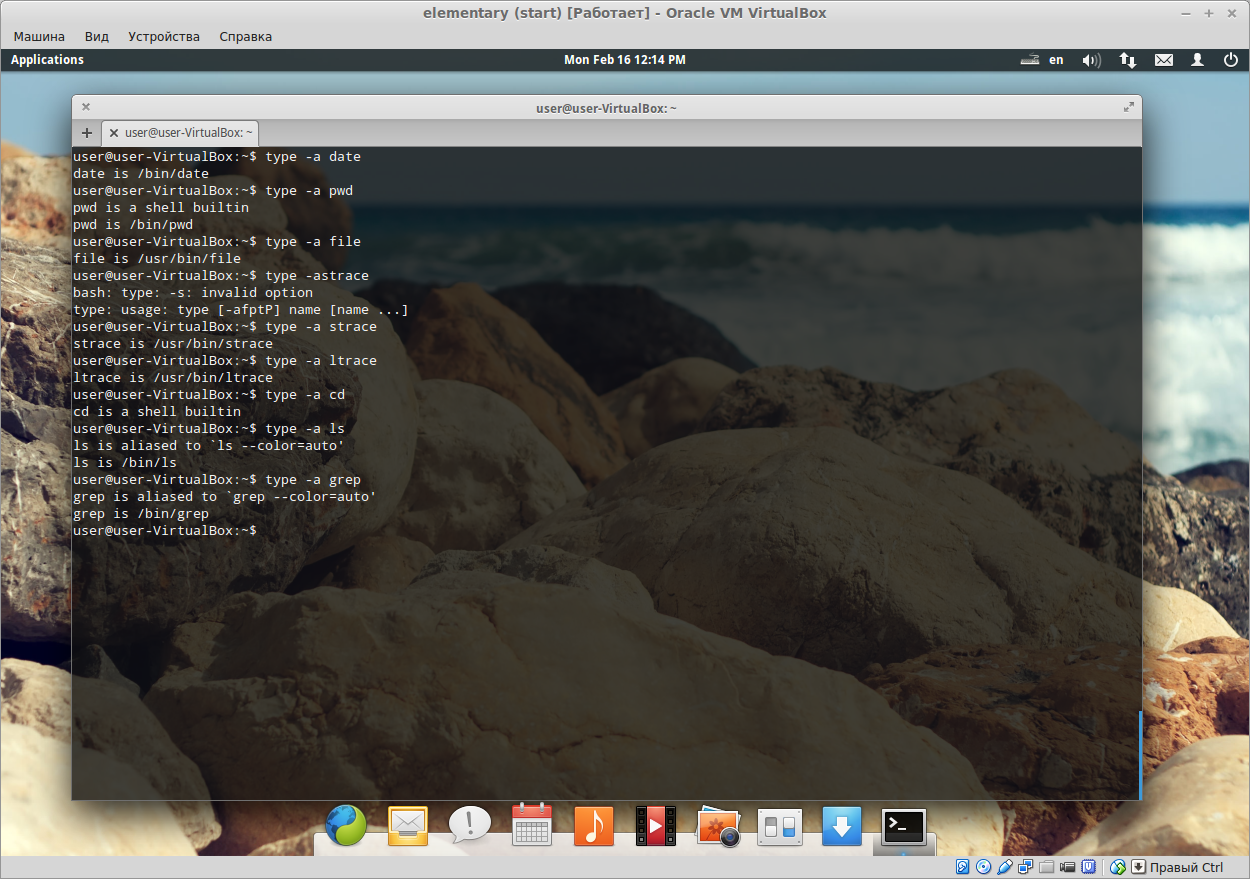The height and width of the screenshot is (879, 1250).
Task: Open the Applications menu in the top panel
Action: pyautogui.click(x=47, y=60)
